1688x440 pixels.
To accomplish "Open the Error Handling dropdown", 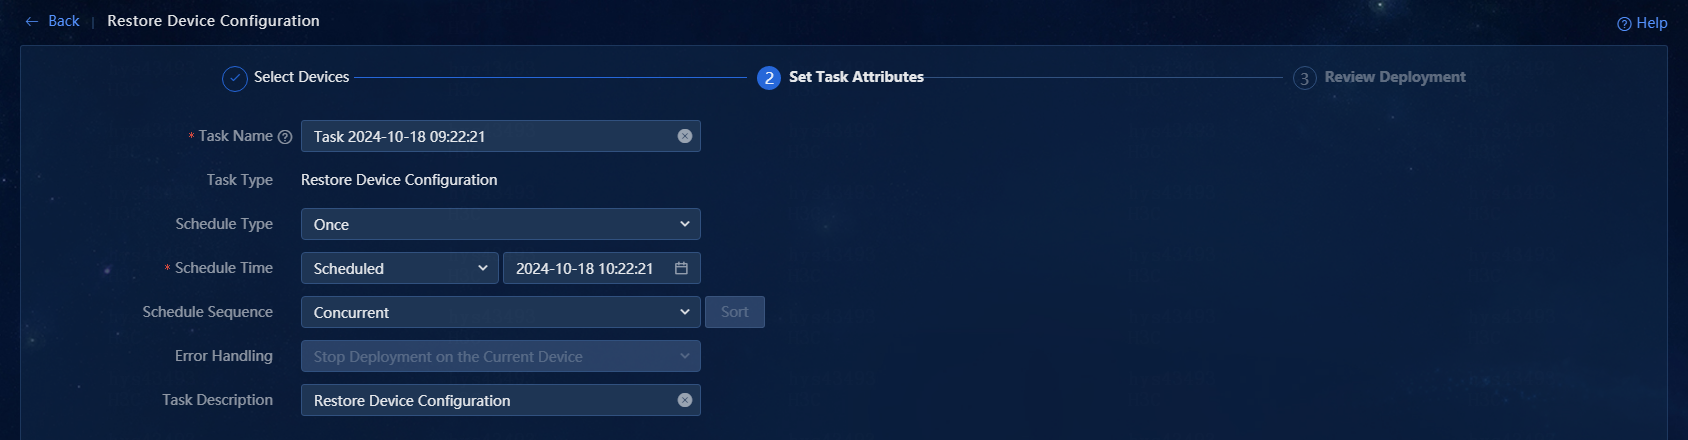I will [500, 356].
